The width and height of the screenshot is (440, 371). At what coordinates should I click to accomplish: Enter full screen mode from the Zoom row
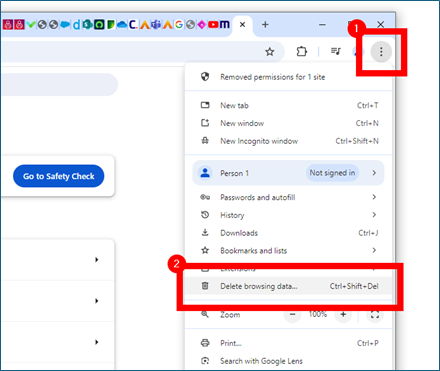(375, 314)
